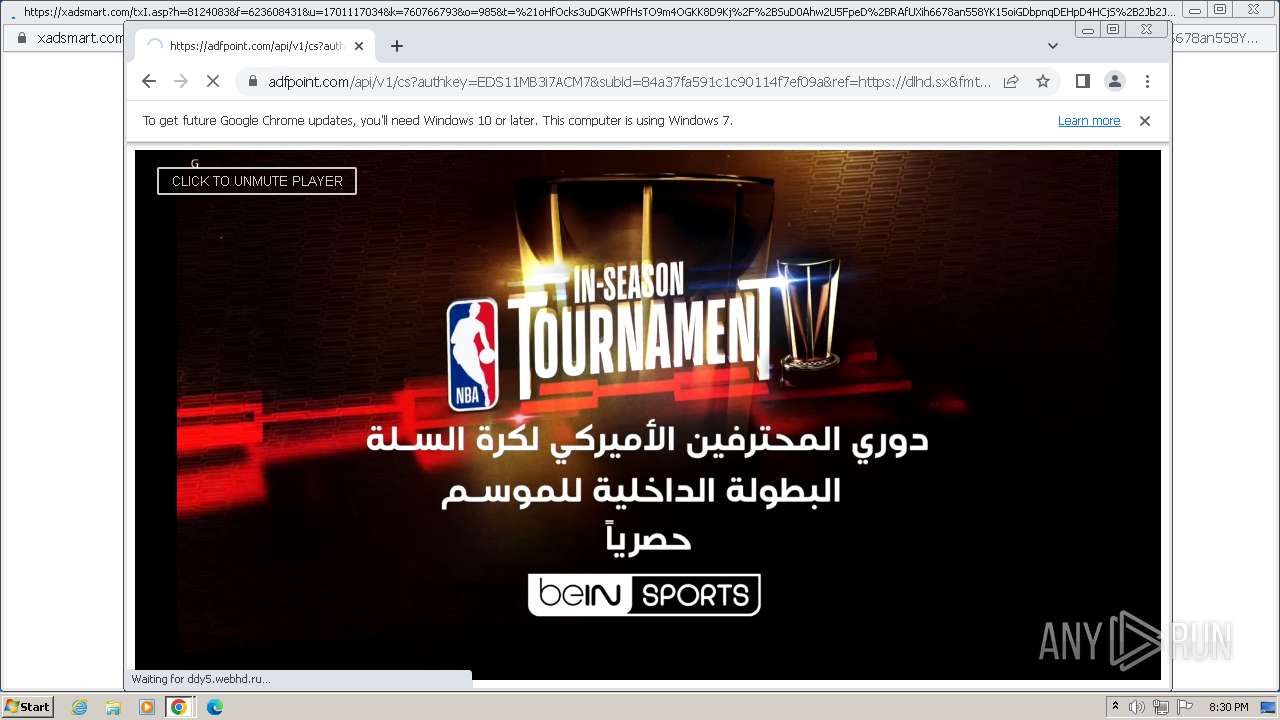Open the Chrome profile avatar menu
Image resolution: width=1280 pixels, height=720 pixels.
(1115, 81)
